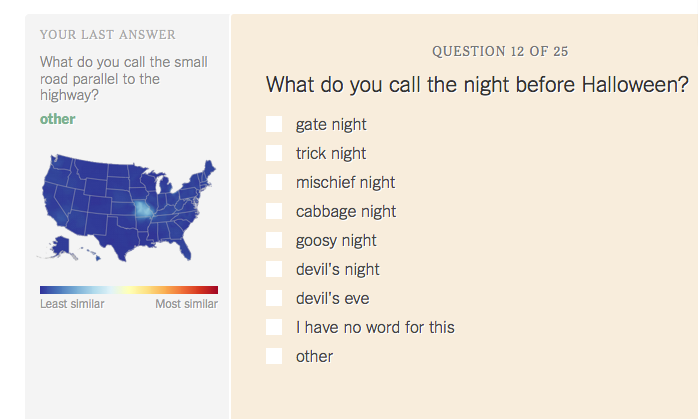Select the goosy night checkbox
The height and width of the screenshot is (419, 698).
tap(274, 240)
